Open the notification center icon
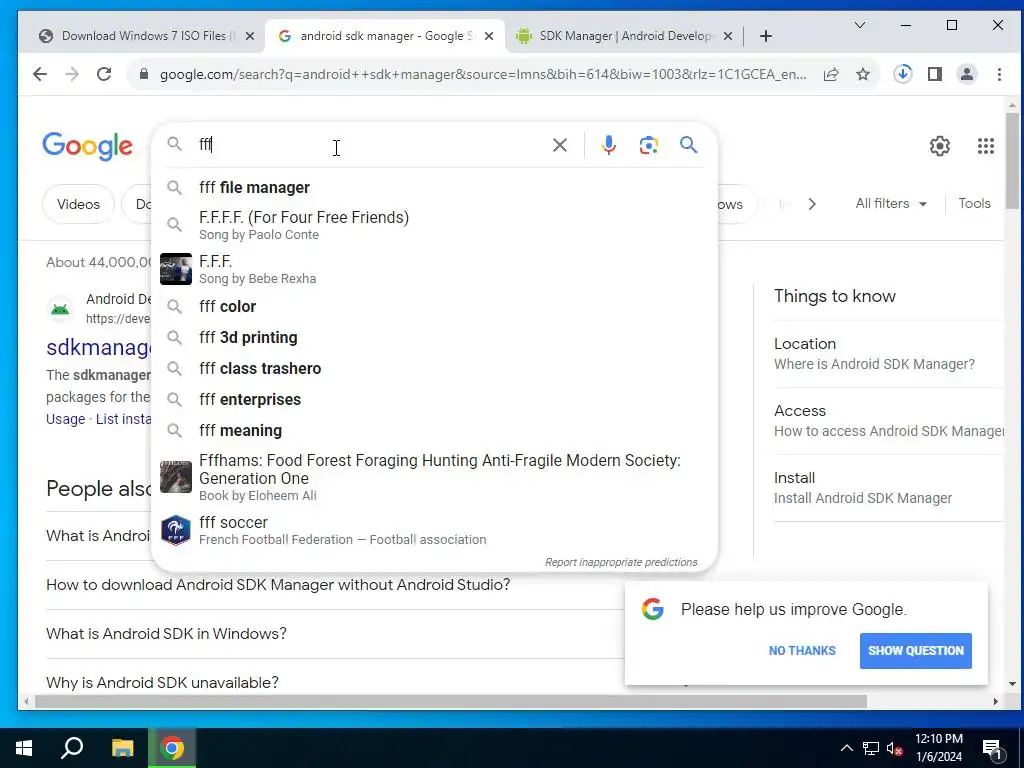This screenshot has height=768, width=1024. coord(992,748)
